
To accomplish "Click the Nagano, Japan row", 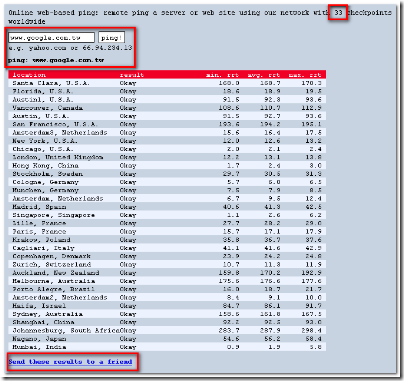I will (x=167, y=339).
